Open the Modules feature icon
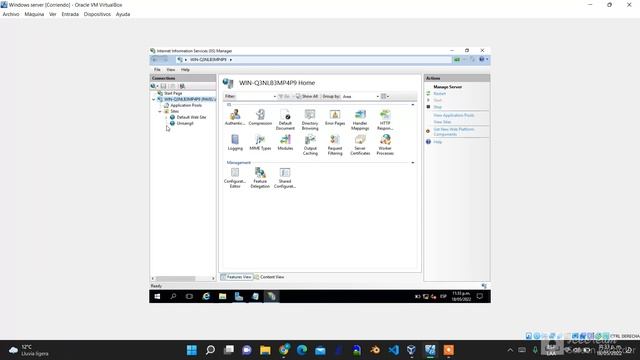640x360 pixels. click(x=285, y=142)
